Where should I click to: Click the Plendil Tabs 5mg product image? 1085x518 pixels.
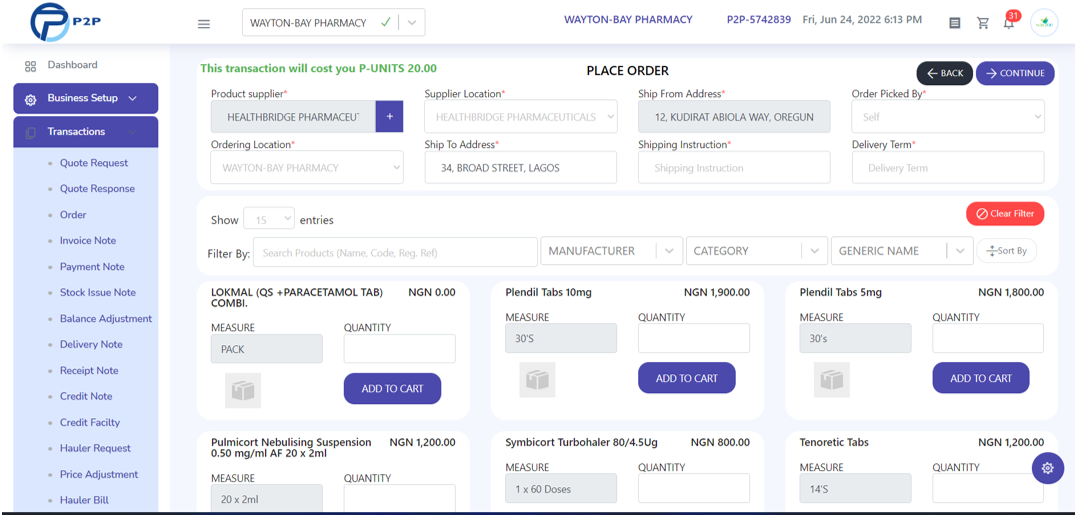[x=832, y=380]
